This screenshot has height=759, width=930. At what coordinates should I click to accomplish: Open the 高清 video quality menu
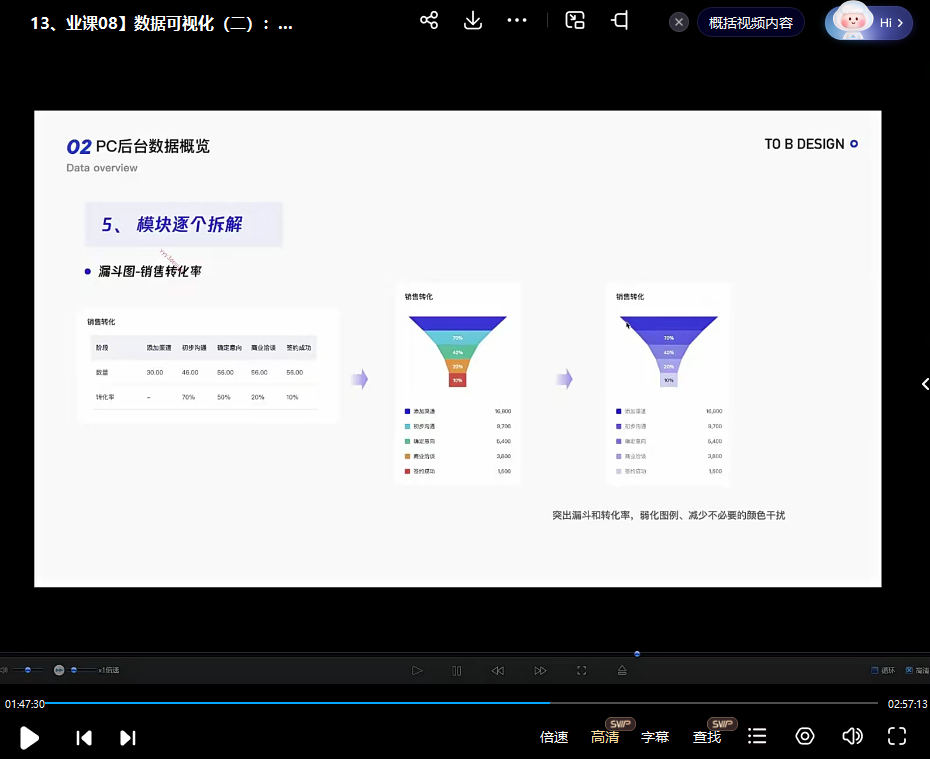tap(605, 737)
